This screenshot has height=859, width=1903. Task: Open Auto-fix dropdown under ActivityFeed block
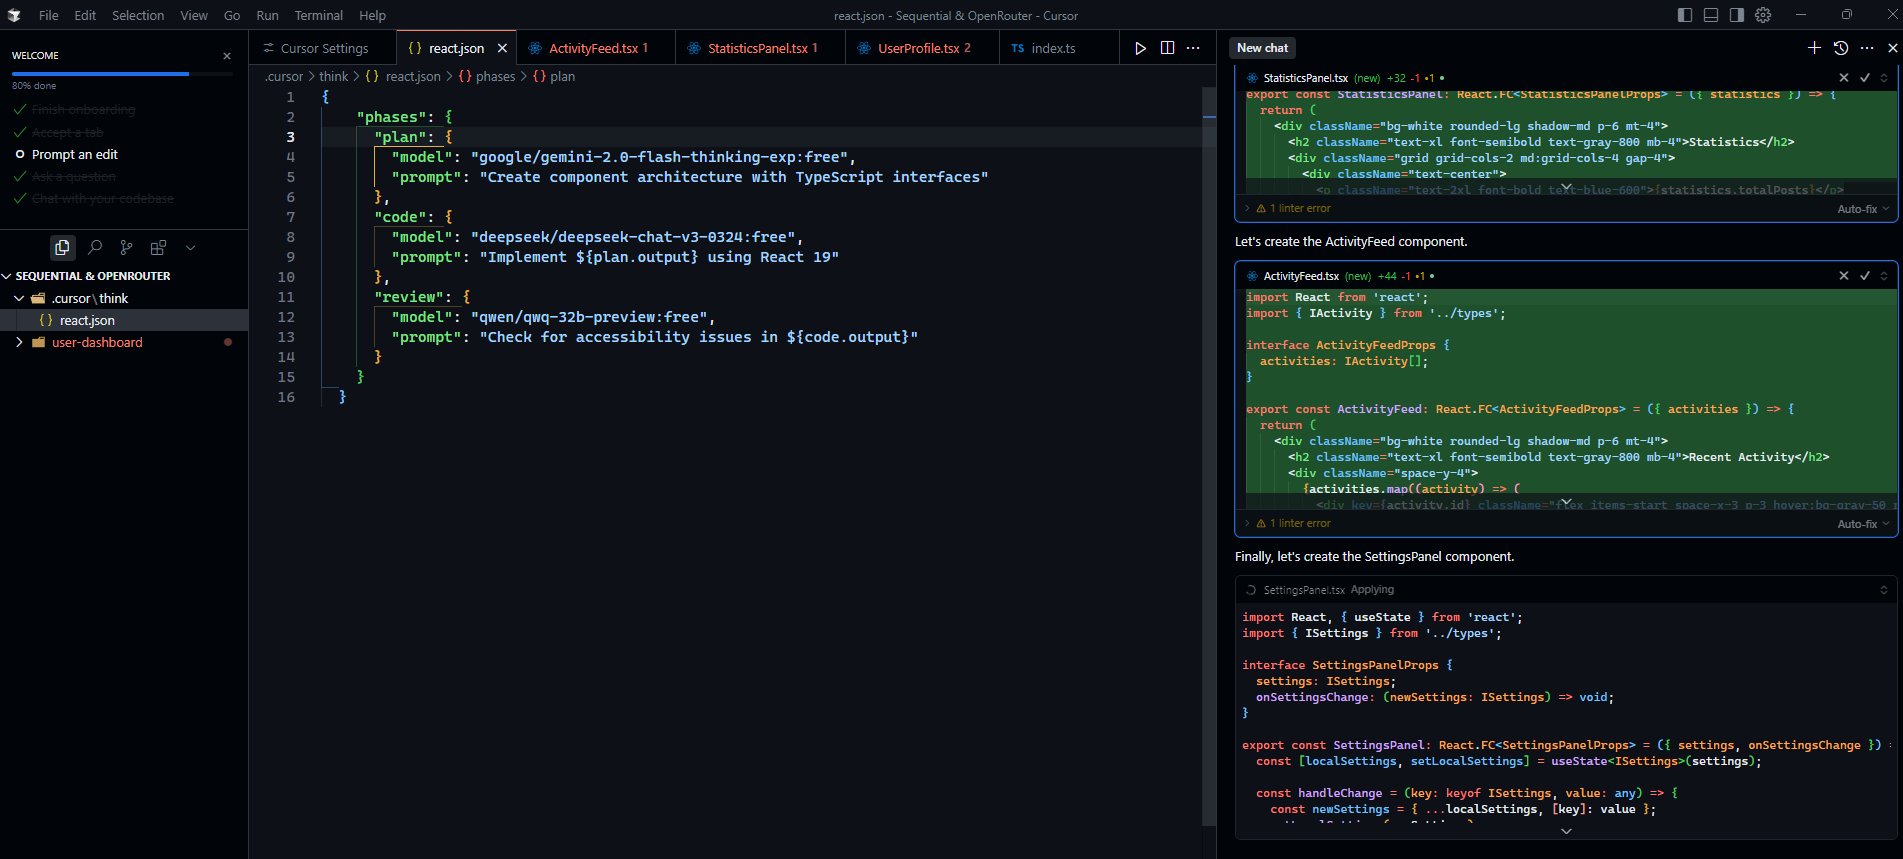(1863, 524)
